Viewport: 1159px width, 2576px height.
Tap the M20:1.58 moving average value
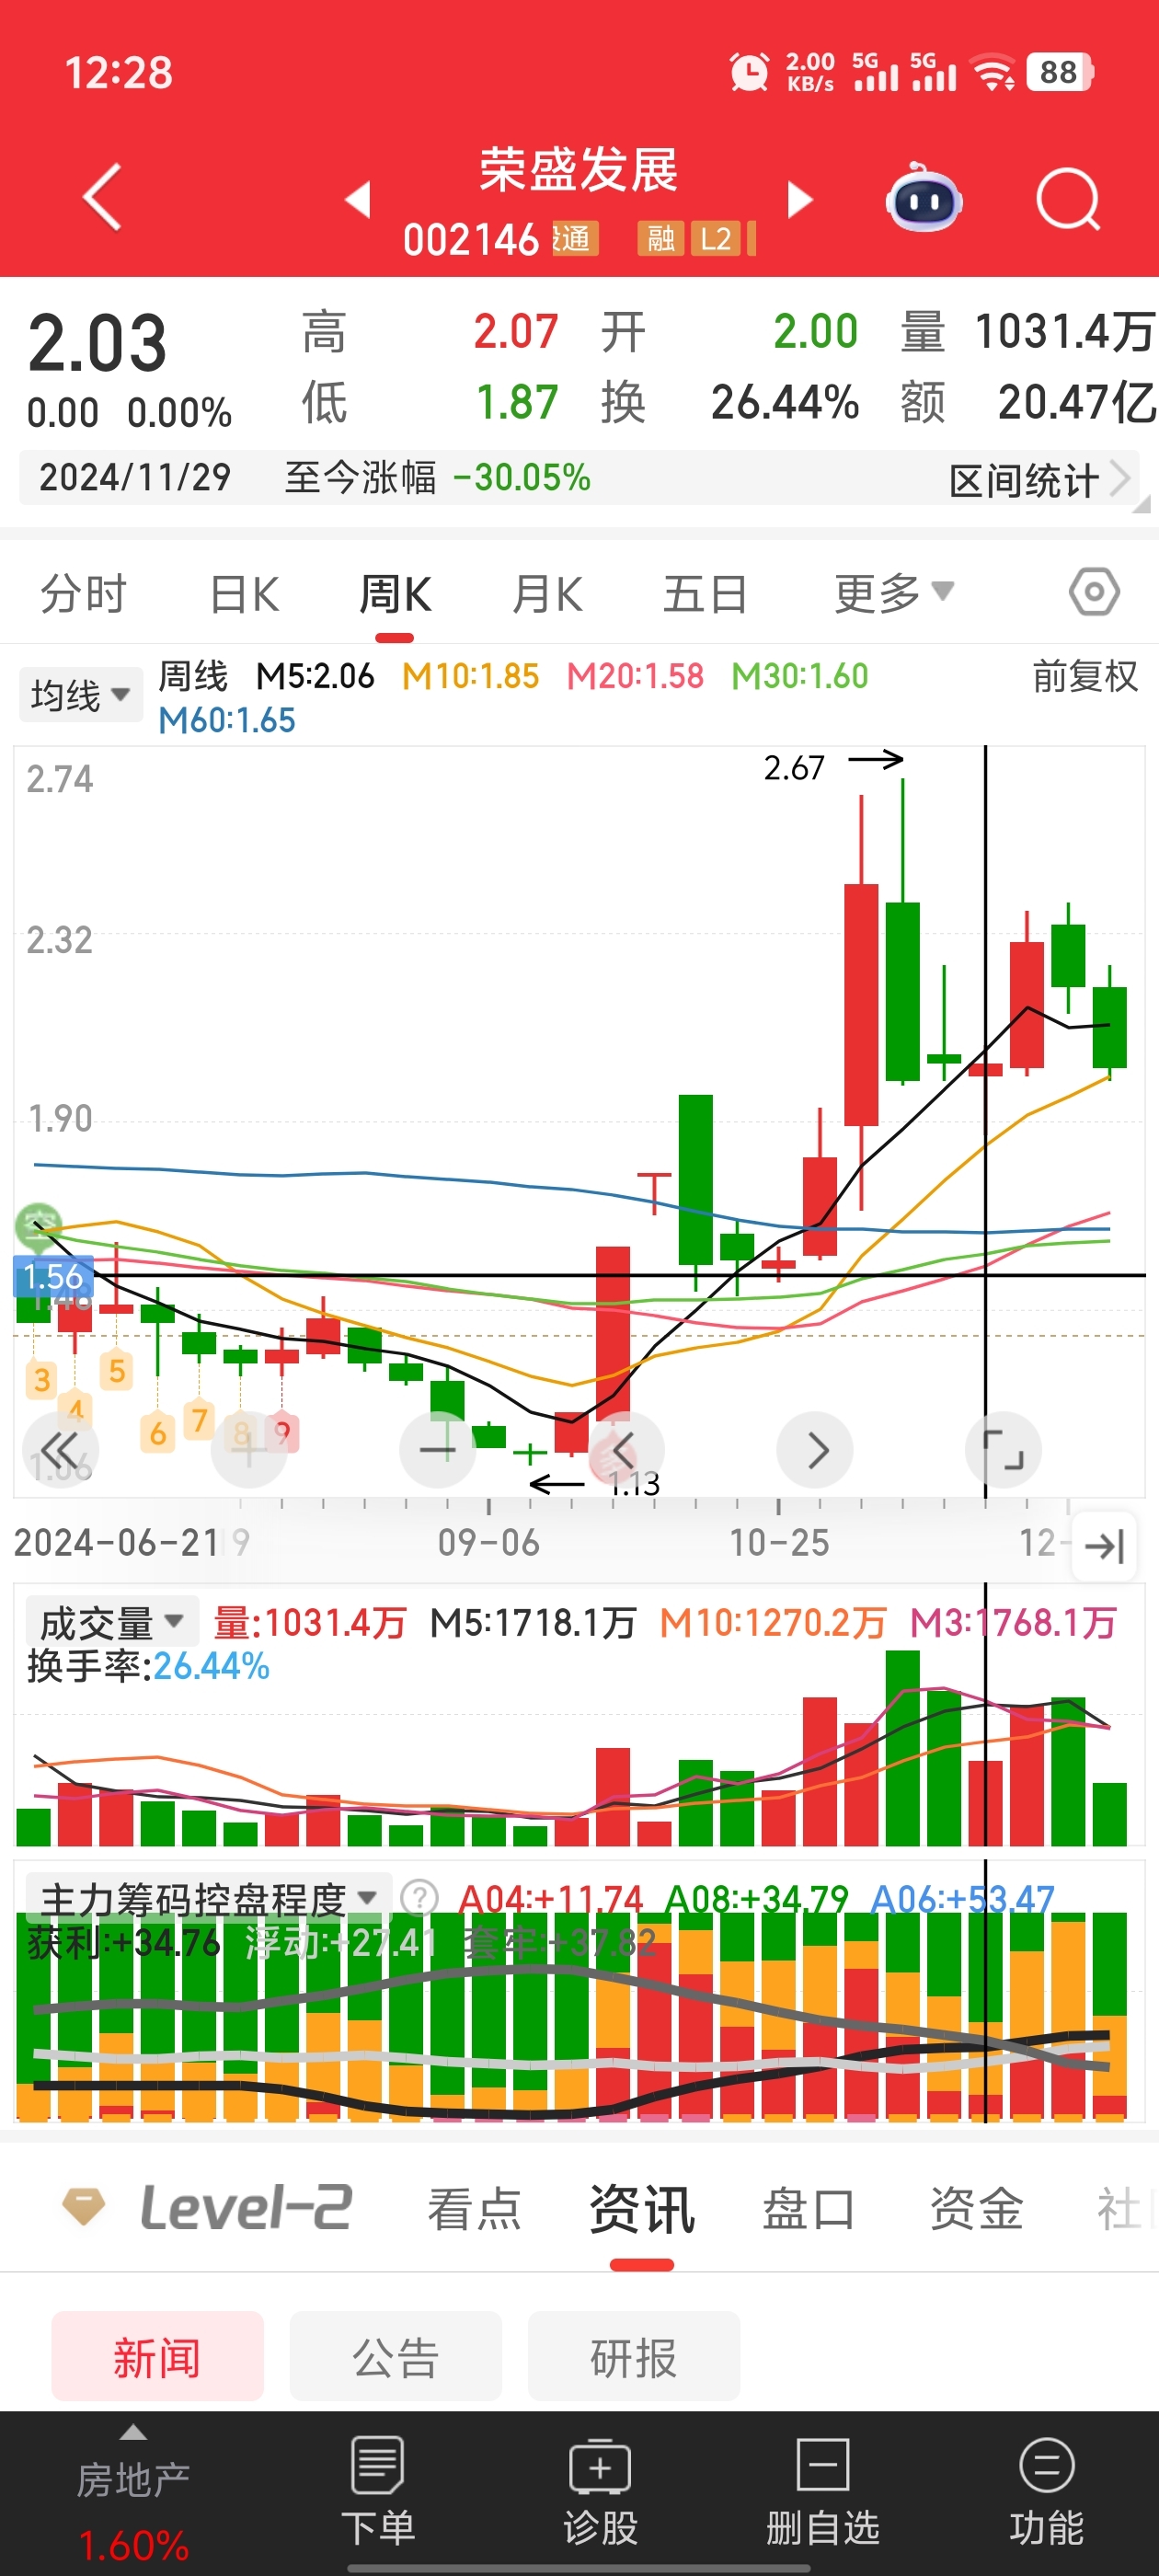point(635,676)
